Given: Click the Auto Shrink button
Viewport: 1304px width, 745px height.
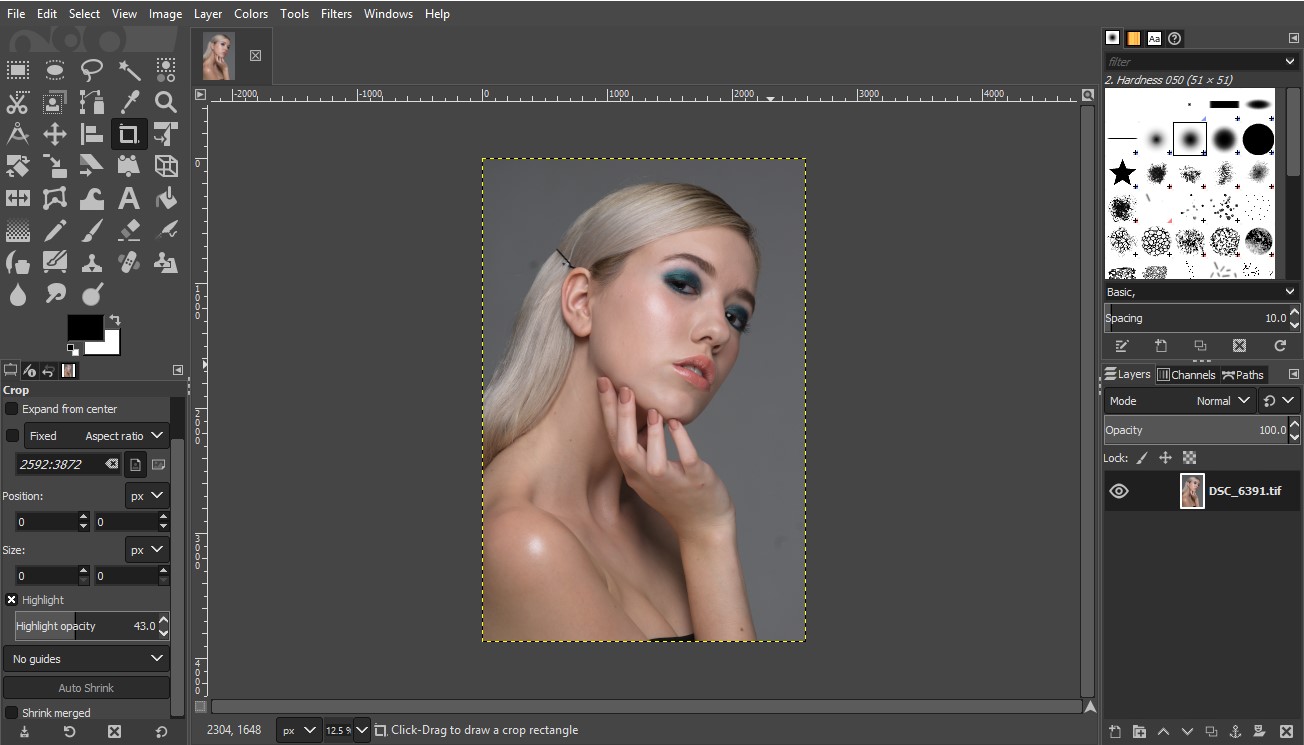Looking at the screenshot, I should pyautogui.click(x=86, y=687).
